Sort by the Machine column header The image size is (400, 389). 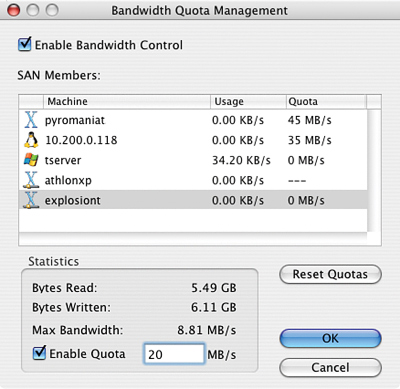point(127,101)
